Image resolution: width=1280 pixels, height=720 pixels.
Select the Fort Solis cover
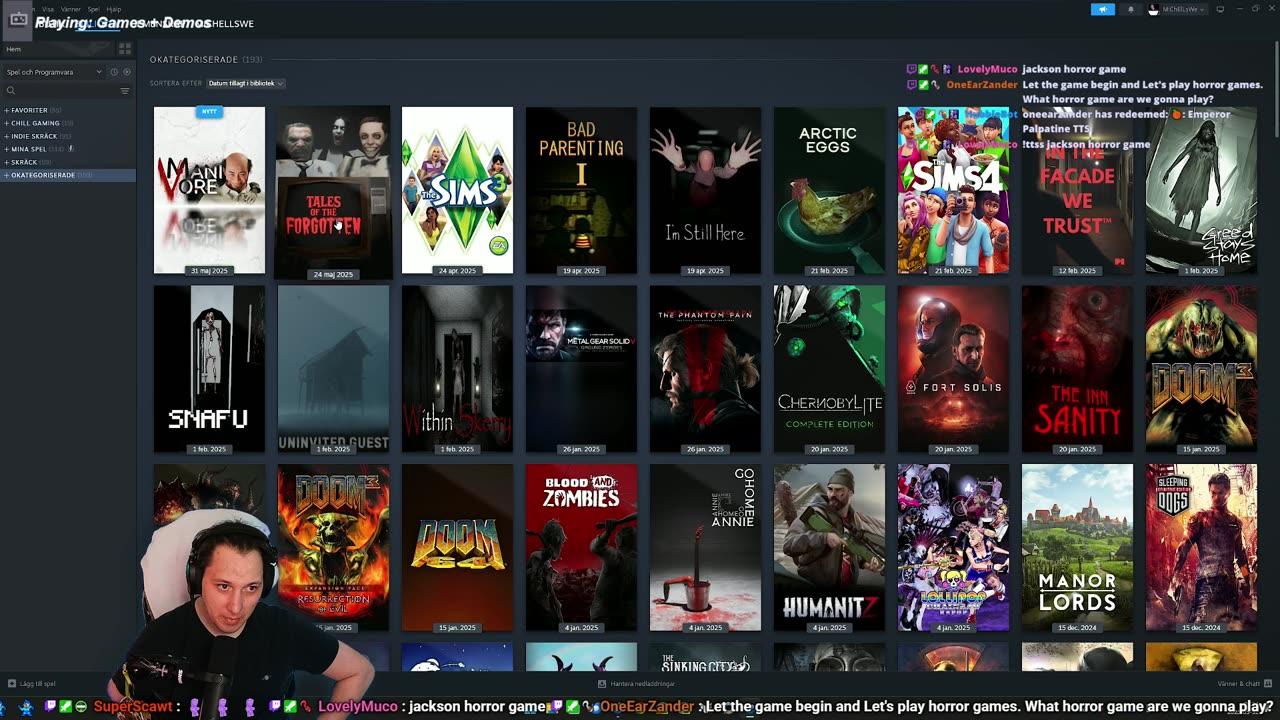tap(953, 369)
